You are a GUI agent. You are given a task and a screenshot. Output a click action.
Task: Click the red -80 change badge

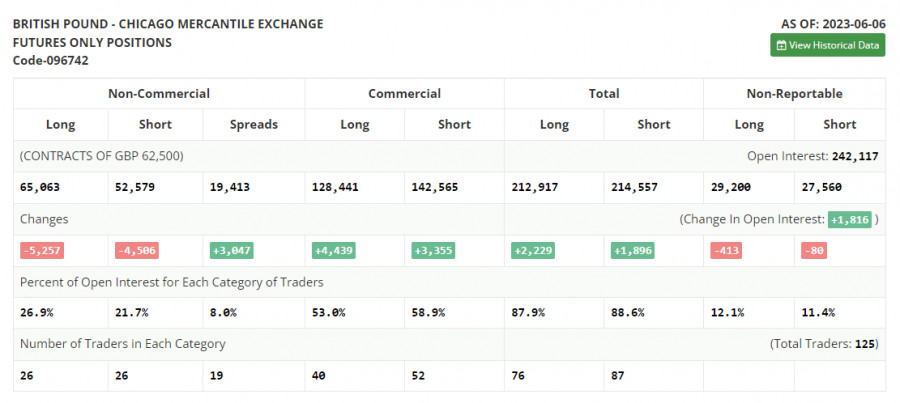[x=813, y=250]
